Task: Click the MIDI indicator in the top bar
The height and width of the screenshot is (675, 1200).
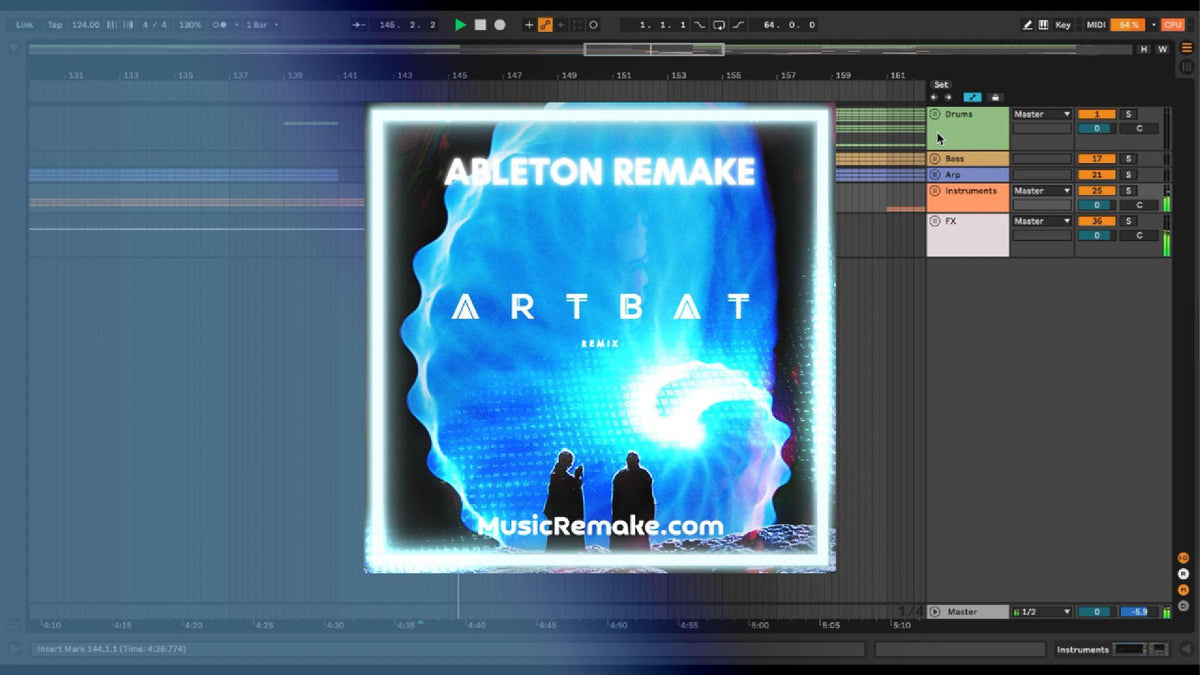Action: [x=1097, y=25]
